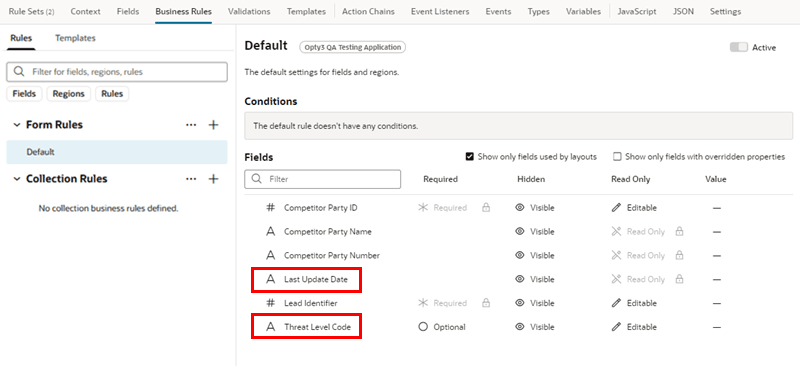This screenshot has height=366, width=800.
Task: Filter by Rules chip
Action: pyautogui.click(x=112, y=94)
